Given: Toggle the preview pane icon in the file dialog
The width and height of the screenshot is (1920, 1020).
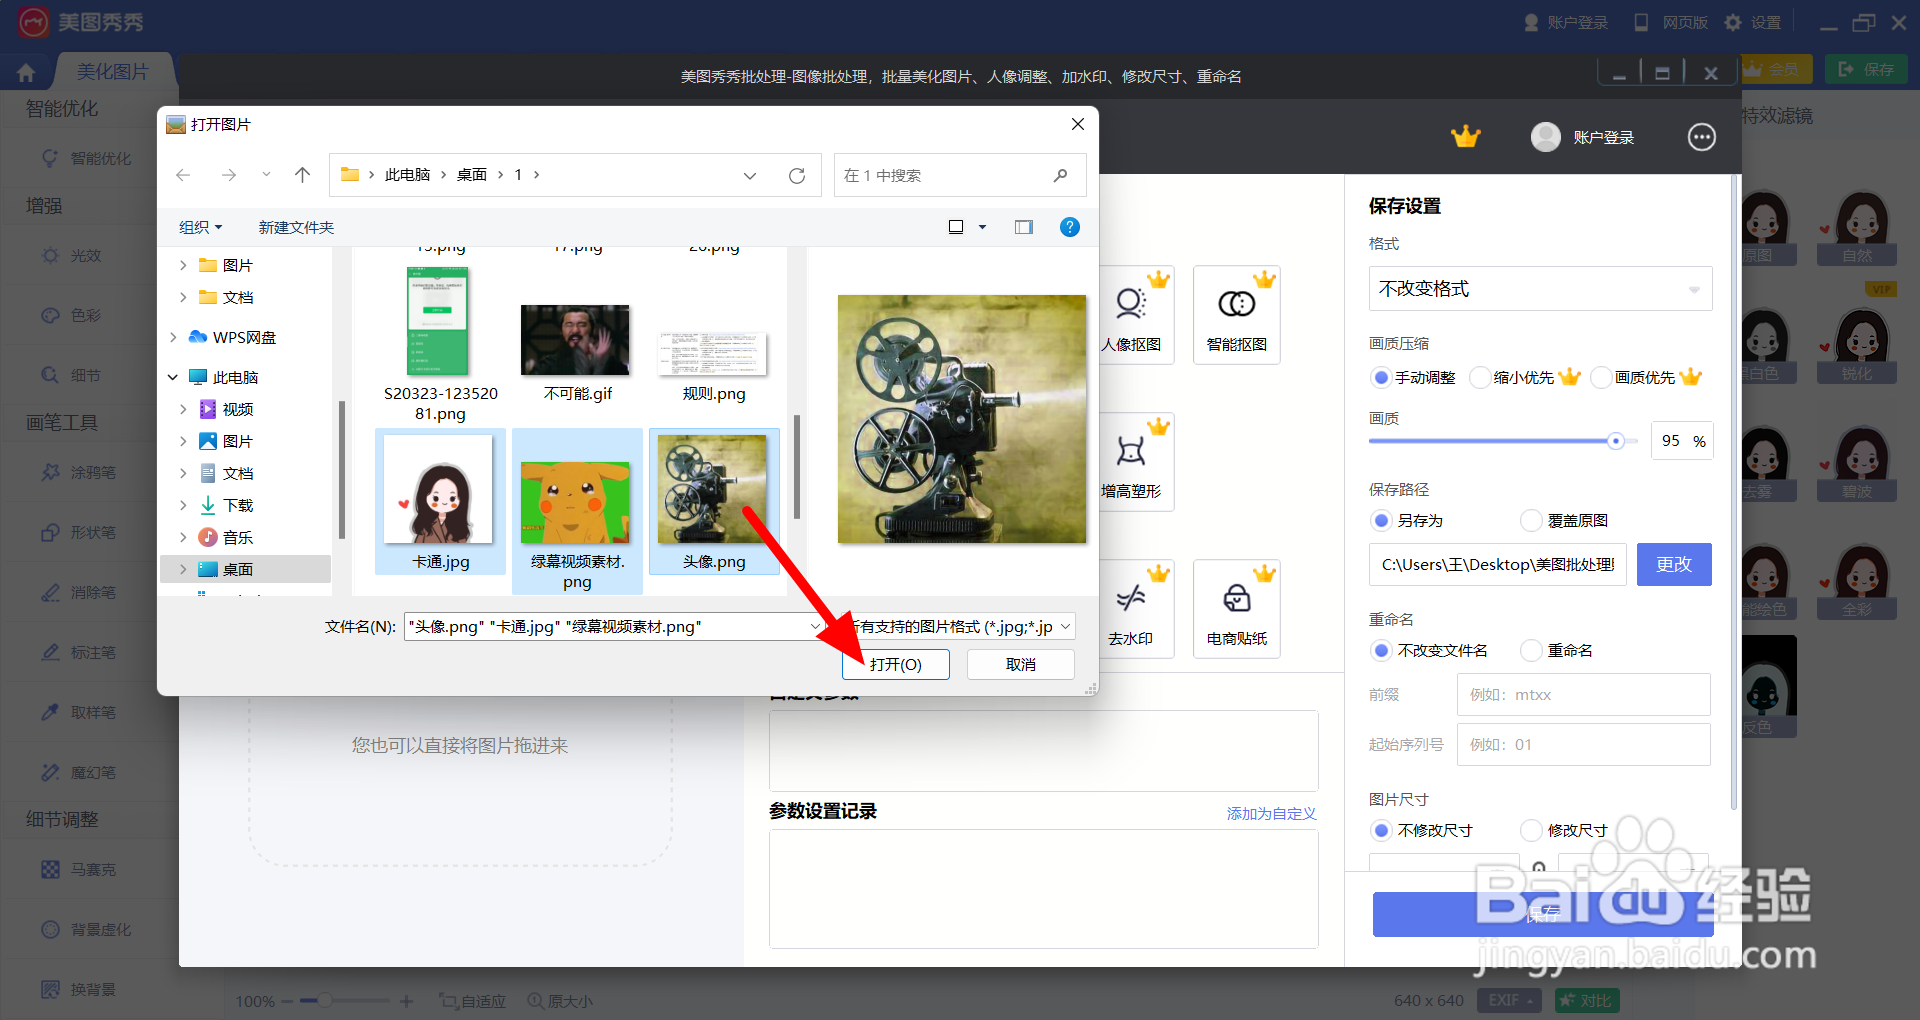Looking at the screenshot, I should tap(1024, 227).
